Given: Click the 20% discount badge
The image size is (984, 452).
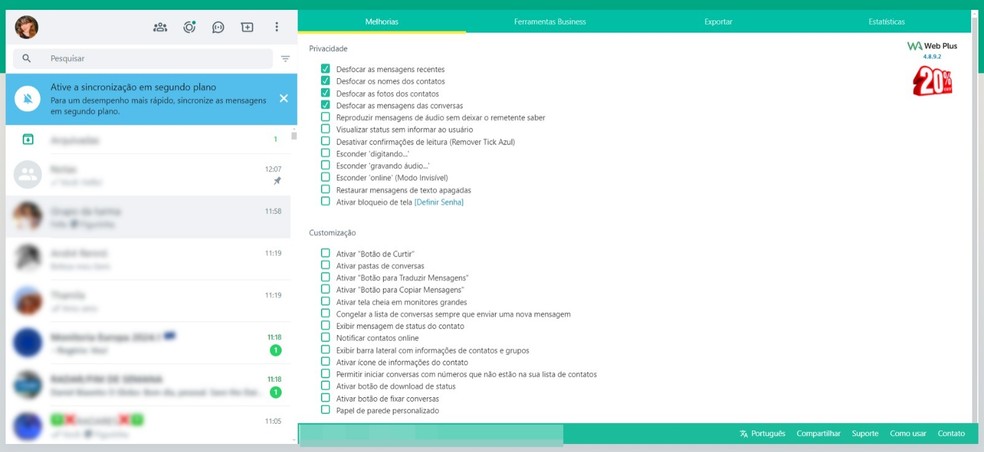Looking at the screenshot, I should pyautogui.click(x=931, y=81).
